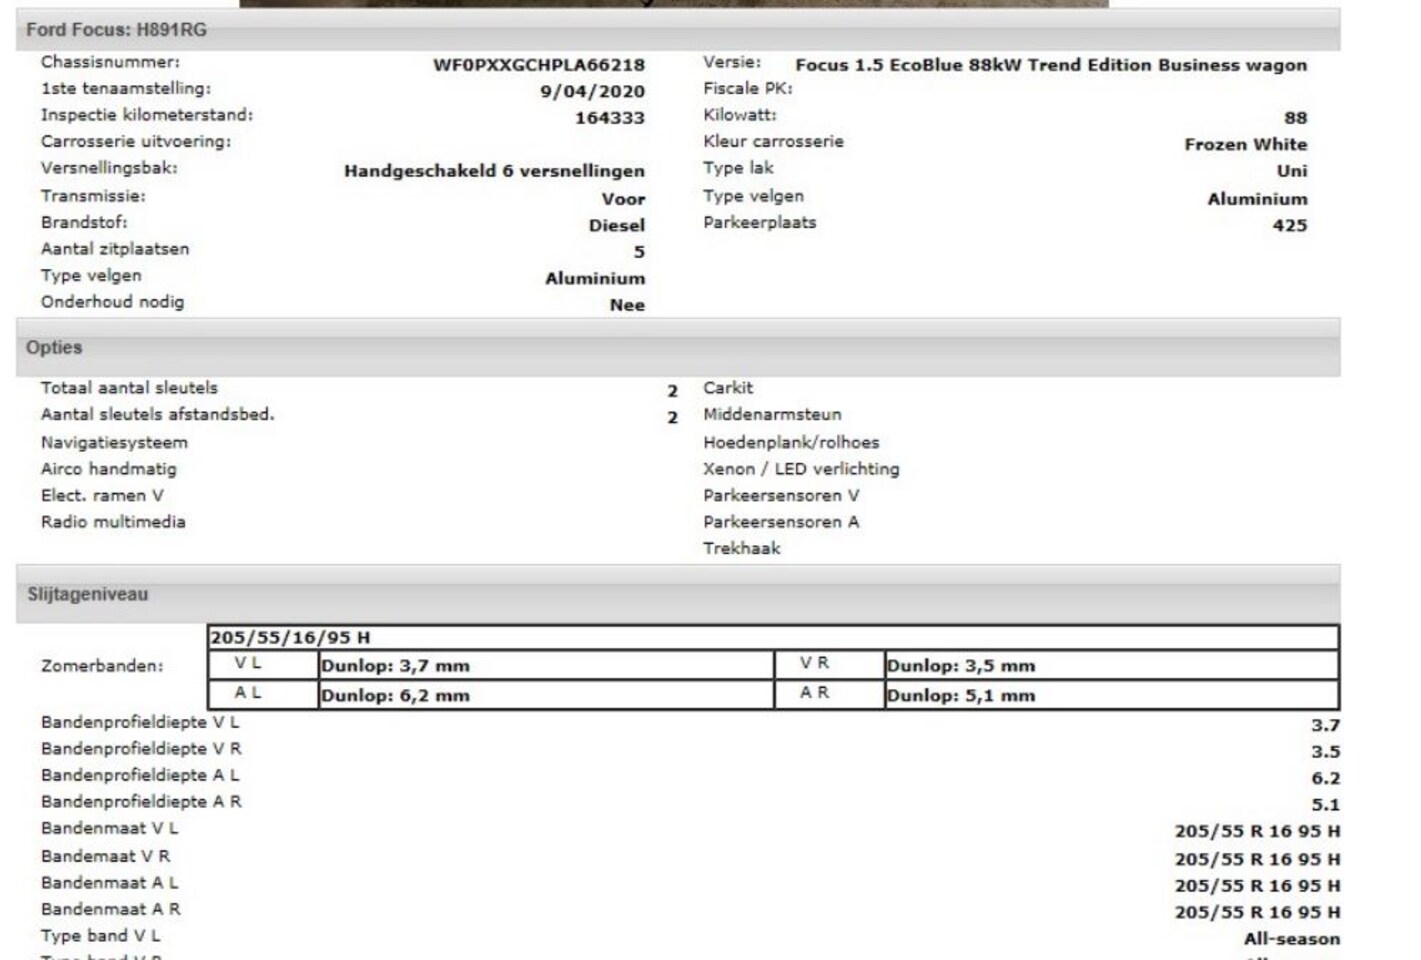Viewport: 1421px width, 960px height.
Task: Select the Elect. ramen V option
Action: pos(102,495)
